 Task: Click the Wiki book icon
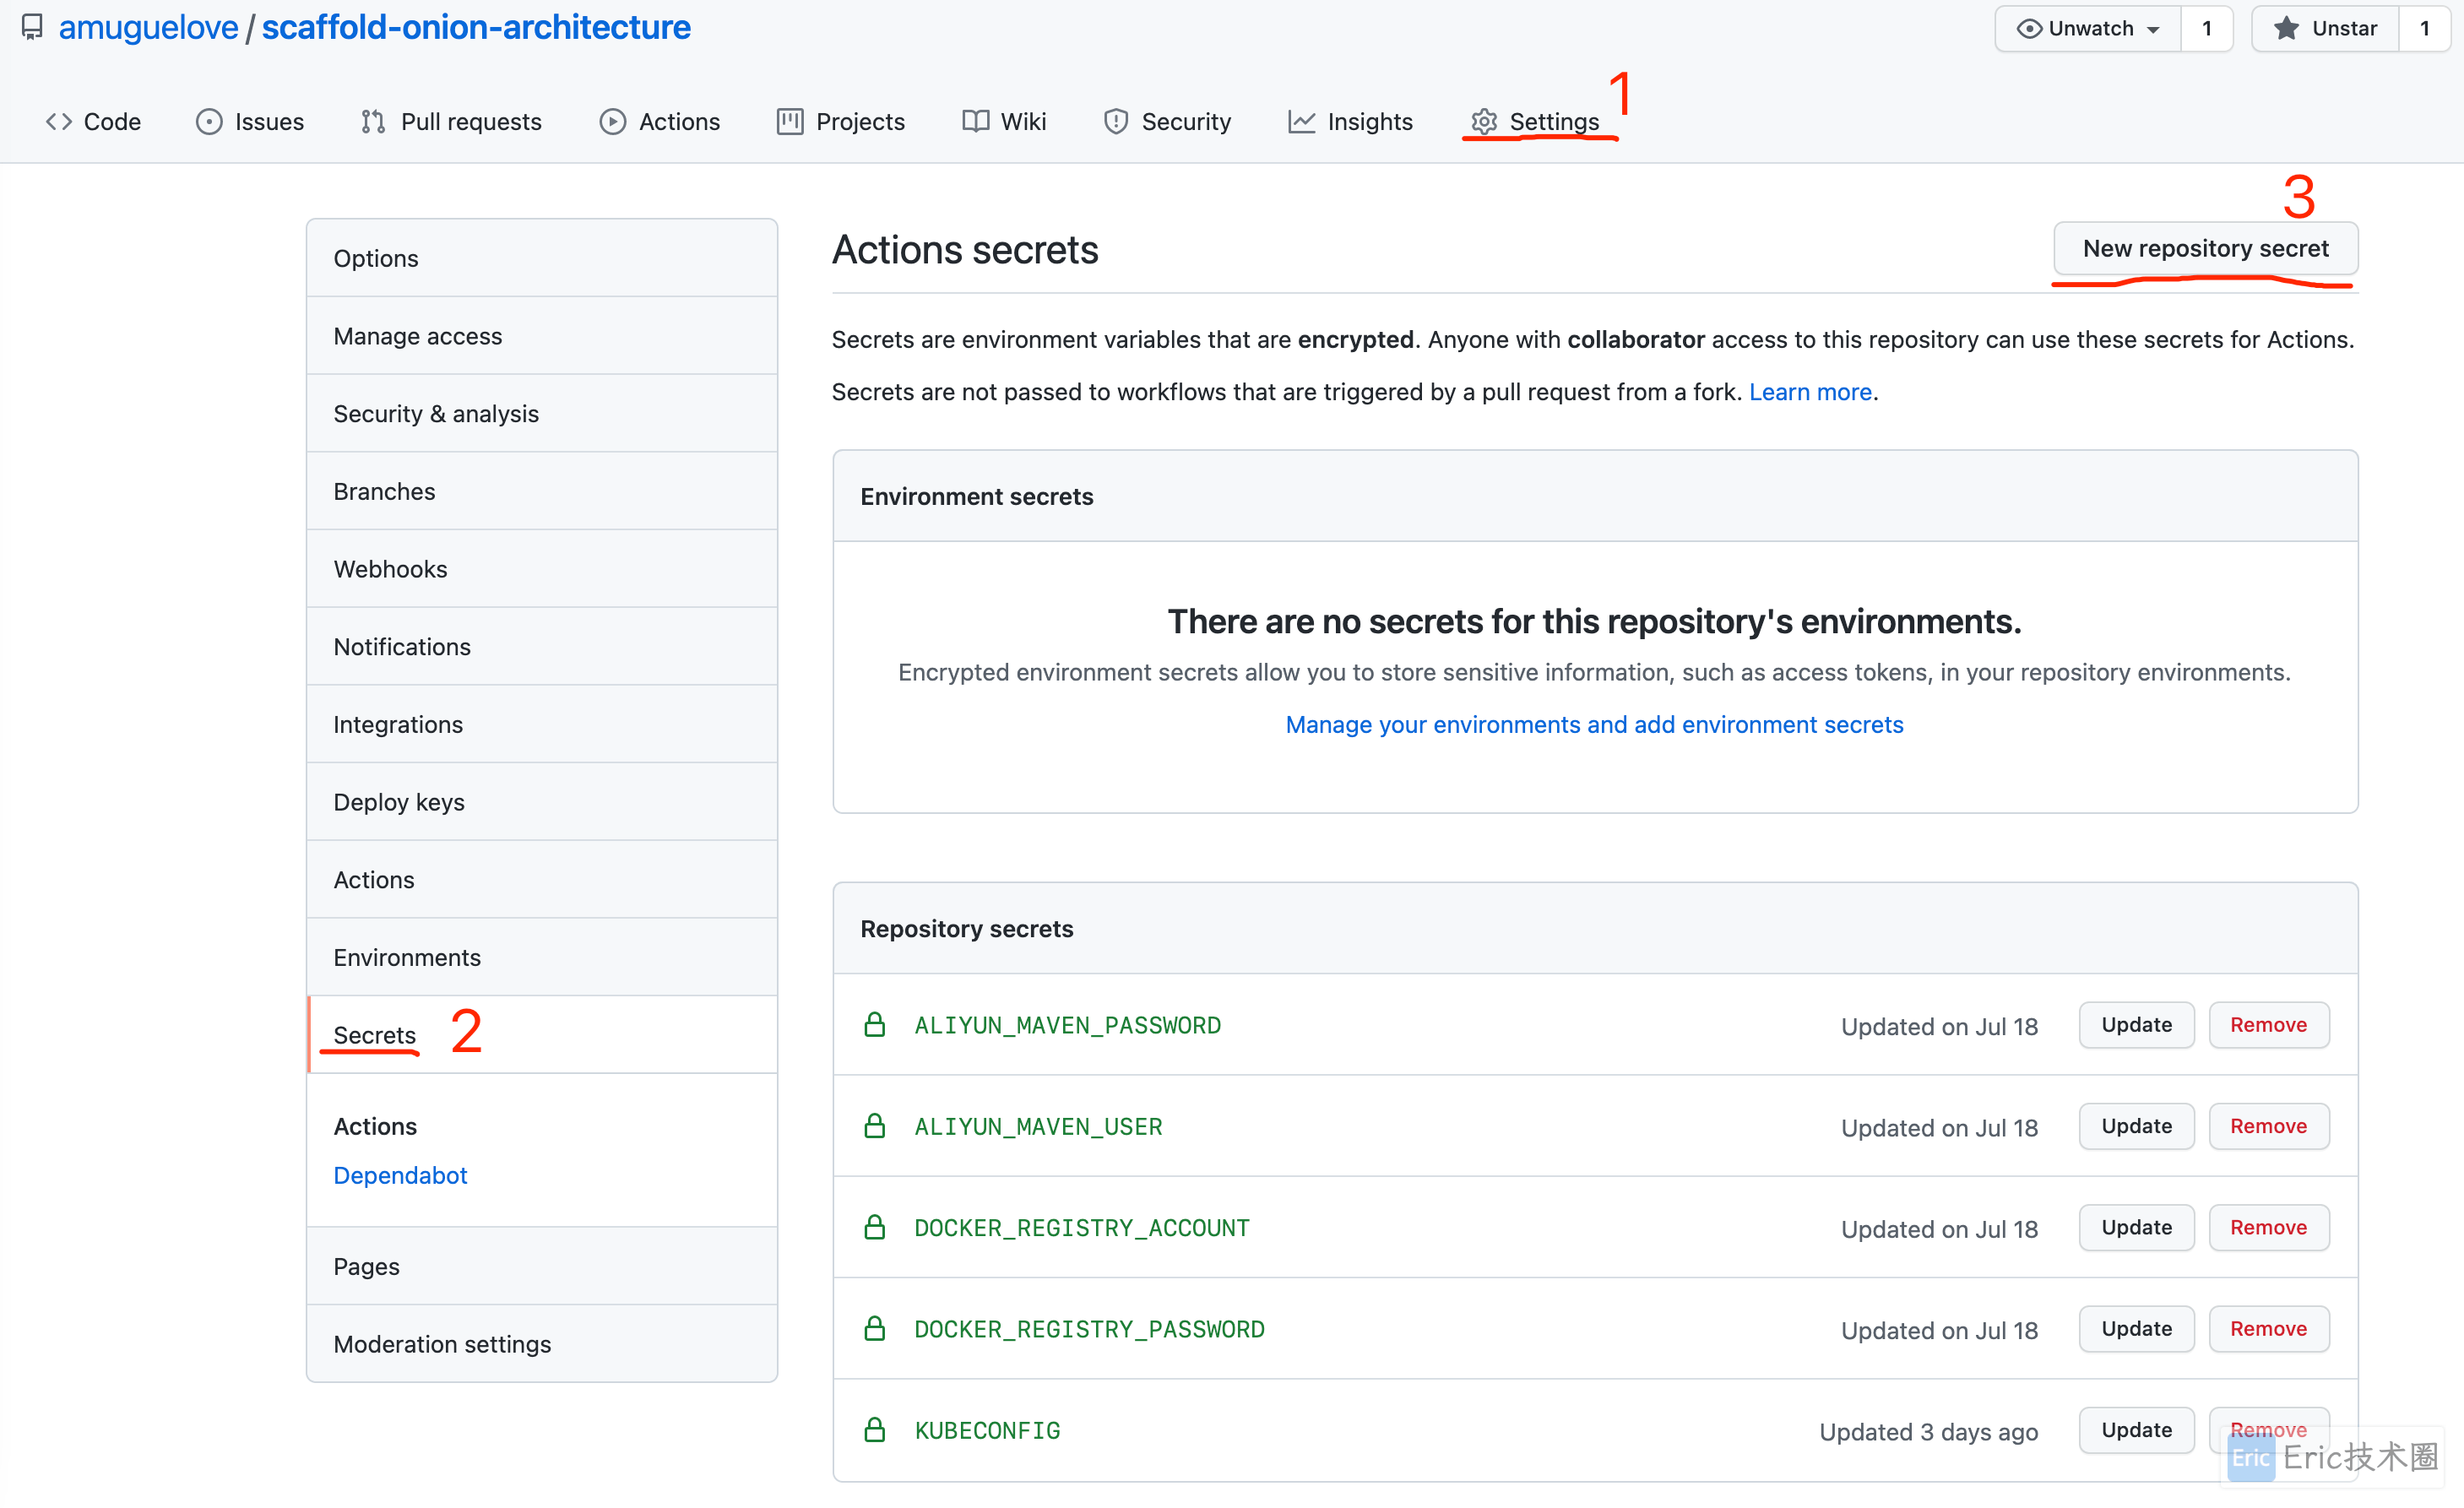click(x=975, y=122)
